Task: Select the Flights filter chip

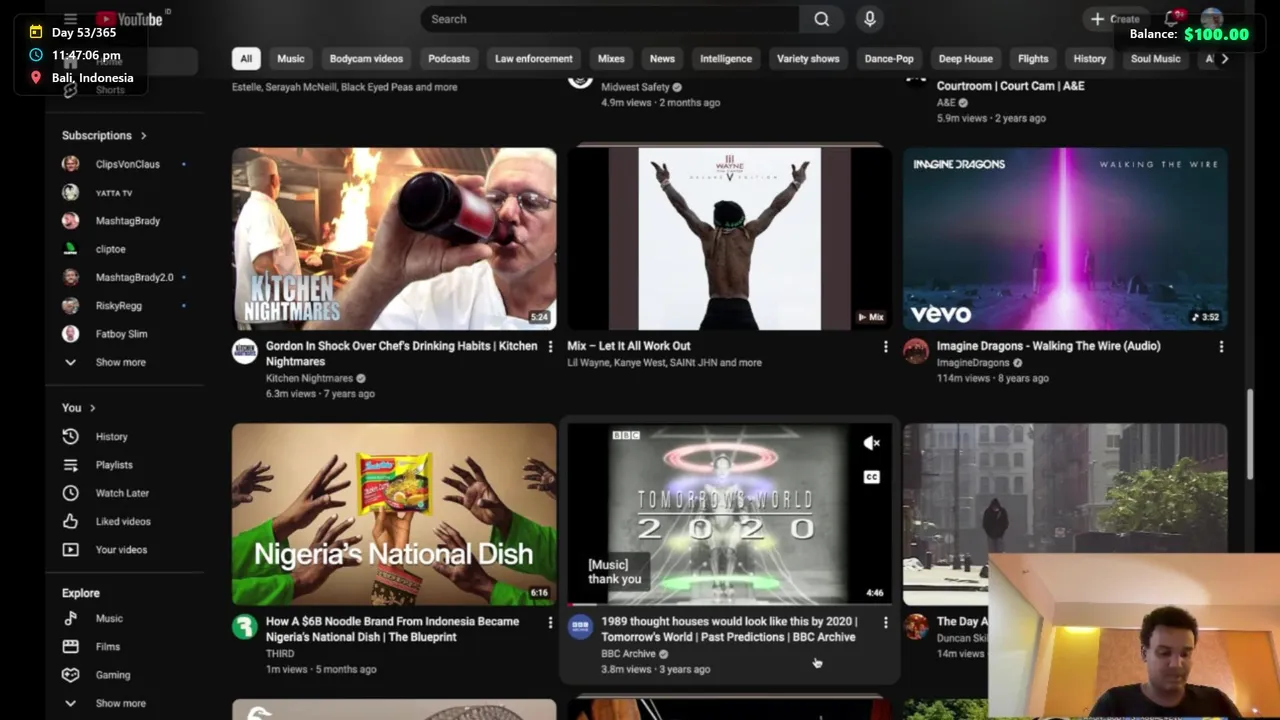Action: [x=1033, y=59]
